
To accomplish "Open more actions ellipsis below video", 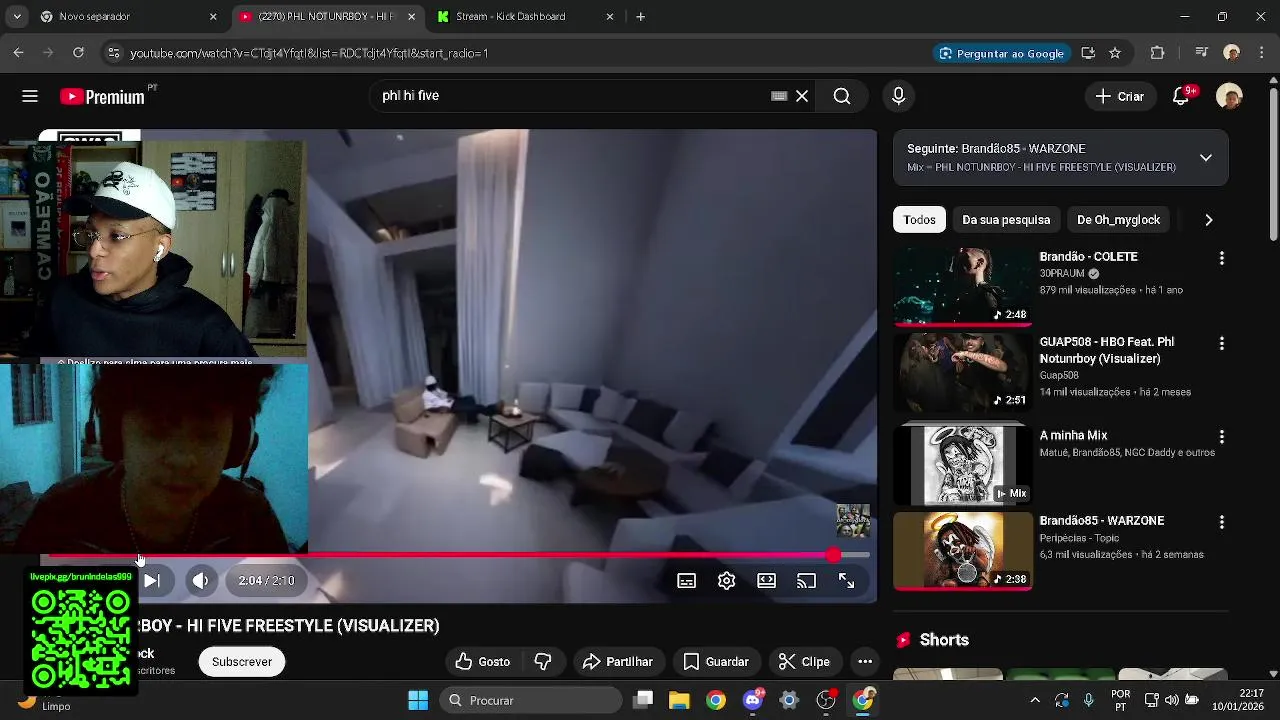I will click(865, 661).
